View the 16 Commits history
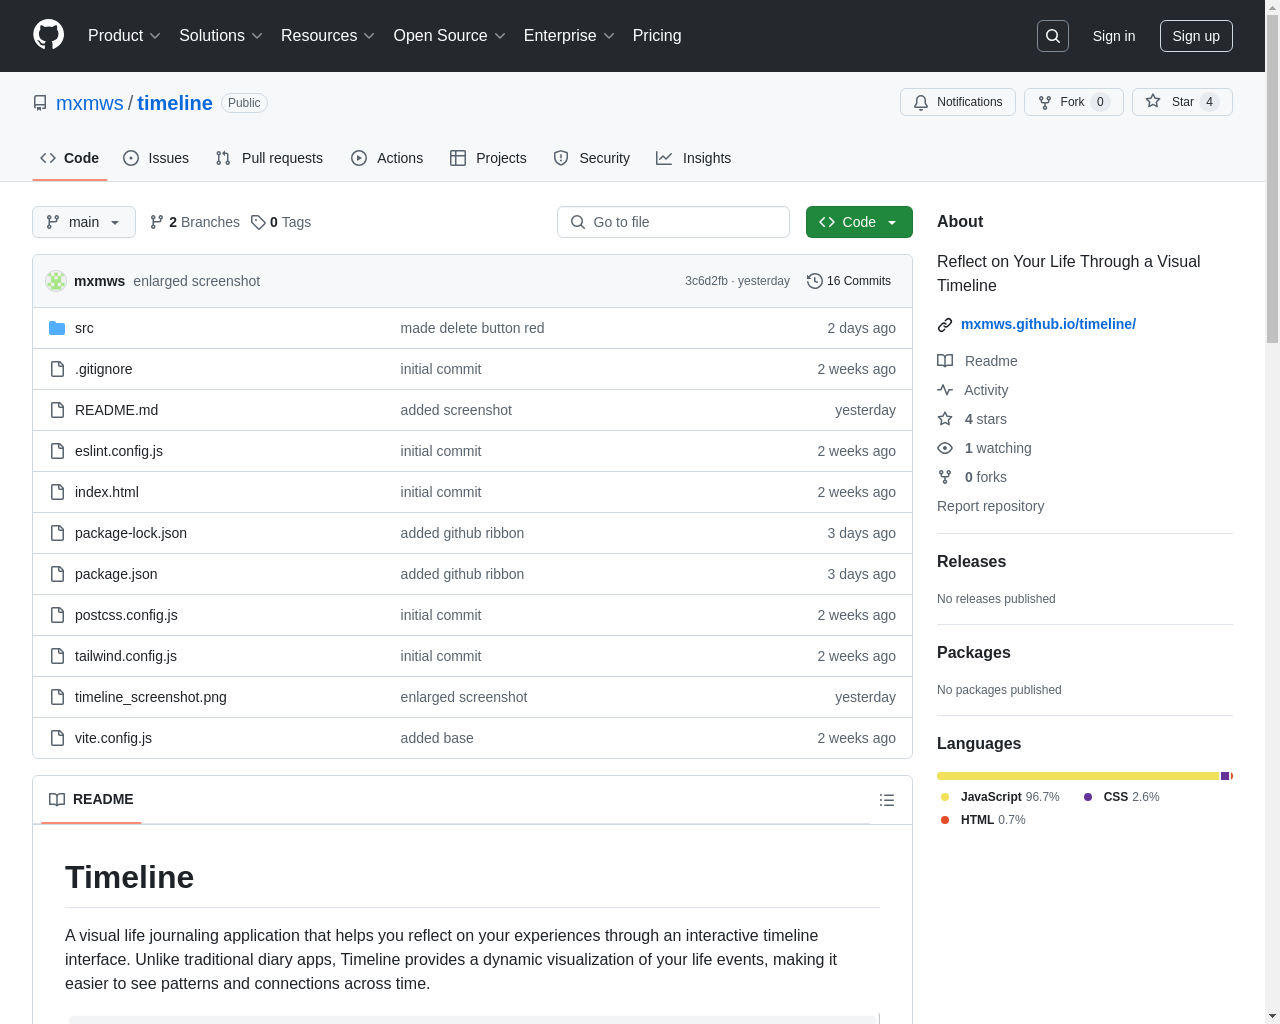The width and height of the screenshot is (1280, 1024). tap(849, 281)
